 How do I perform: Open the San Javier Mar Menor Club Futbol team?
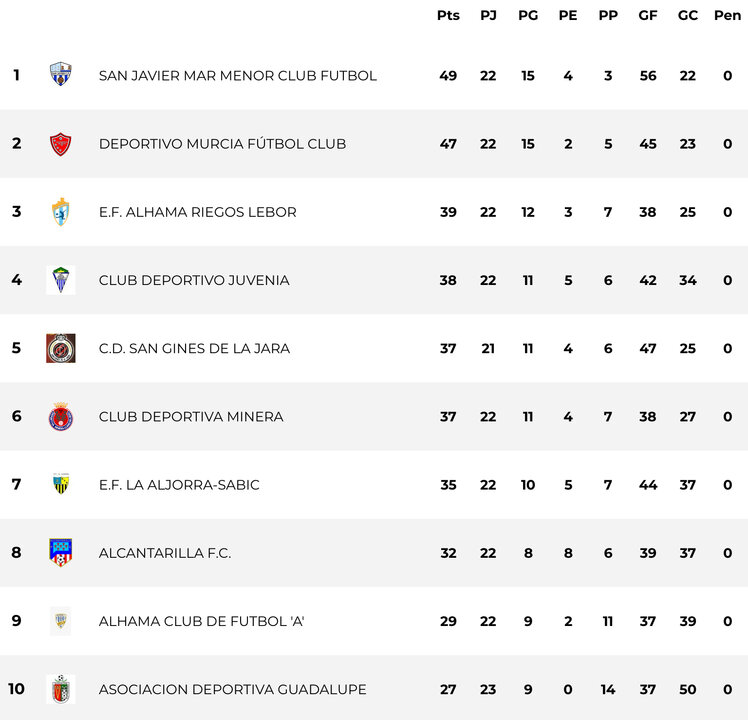(x=238, y=76)
